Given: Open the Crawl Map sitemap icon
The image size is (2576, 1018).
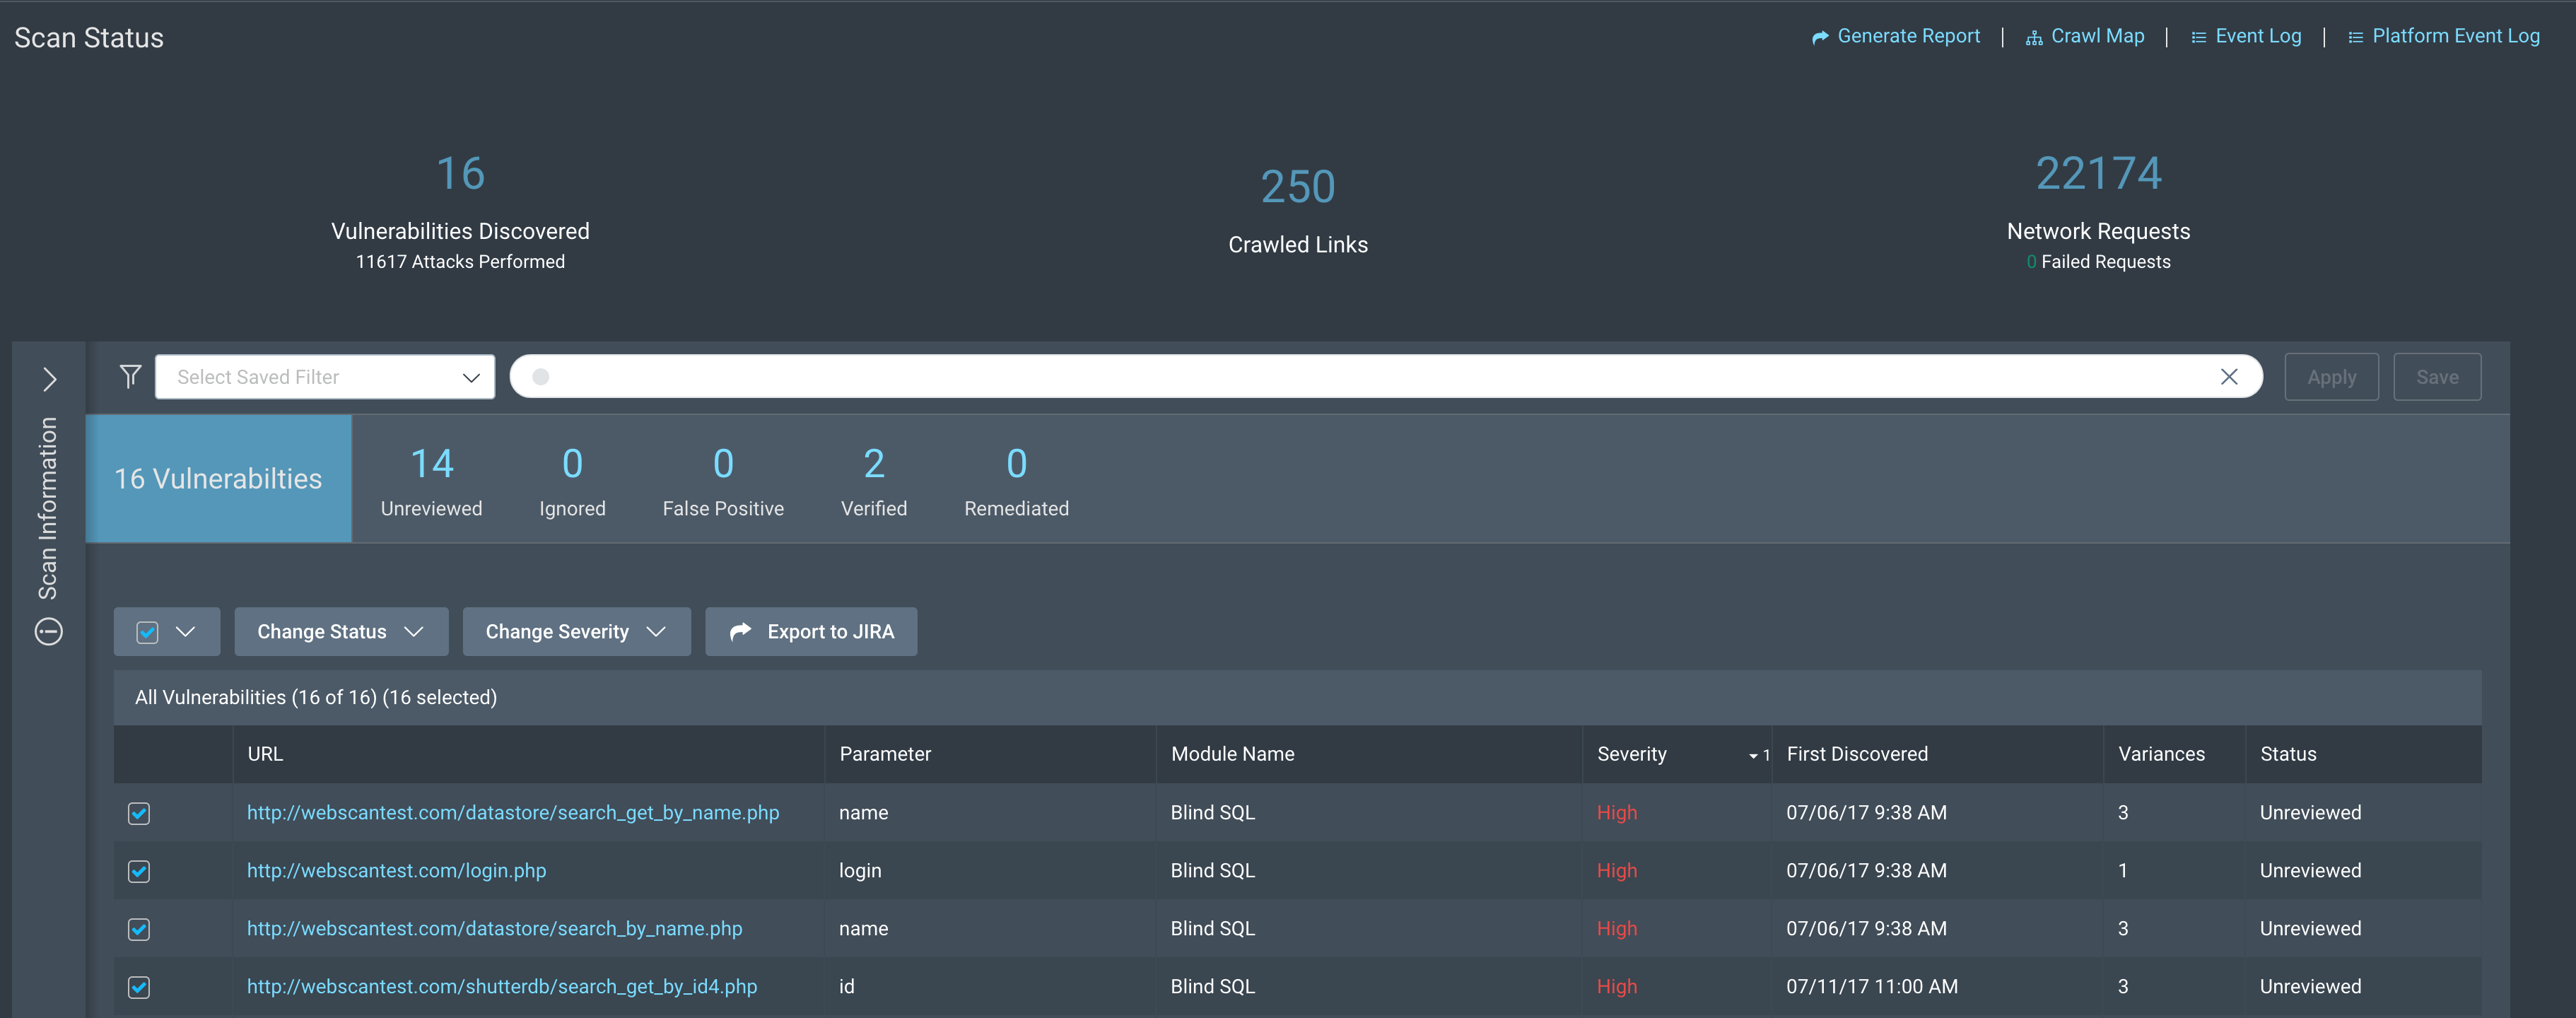Looking at the screenshot, I should (x=2034, y=37).
